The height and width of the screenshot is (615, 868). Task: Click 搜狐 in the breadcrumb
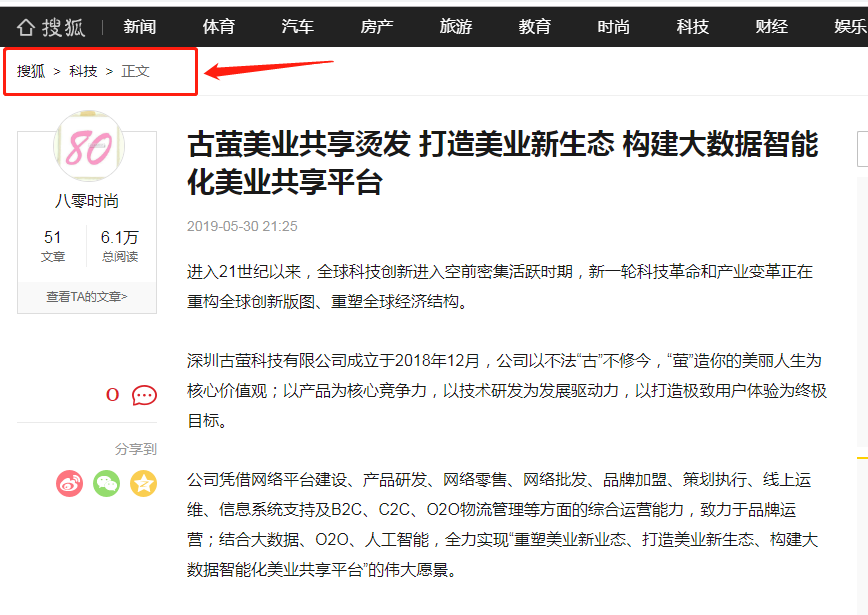[31, 71]
